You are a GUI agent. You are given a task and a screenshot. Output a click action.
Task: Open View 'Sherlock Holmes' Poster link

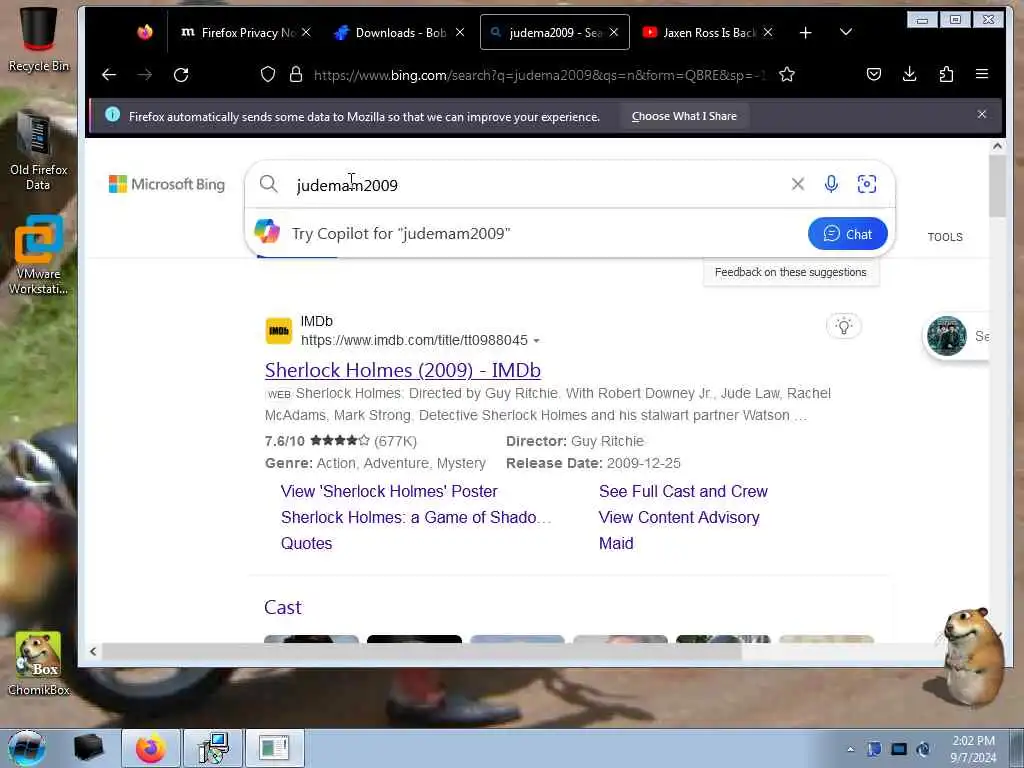point(389,491)
